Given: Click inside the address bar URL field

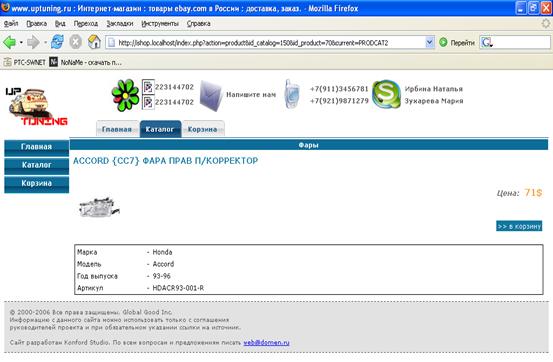Looking at the screenshot, I should pos(270,43).
